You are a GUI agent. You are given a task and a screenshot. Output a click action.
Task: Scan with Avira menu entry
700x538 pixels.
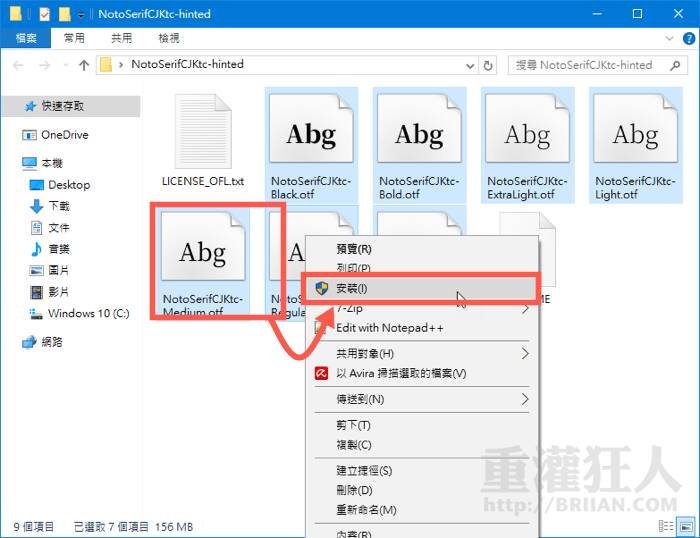point(422,373)
